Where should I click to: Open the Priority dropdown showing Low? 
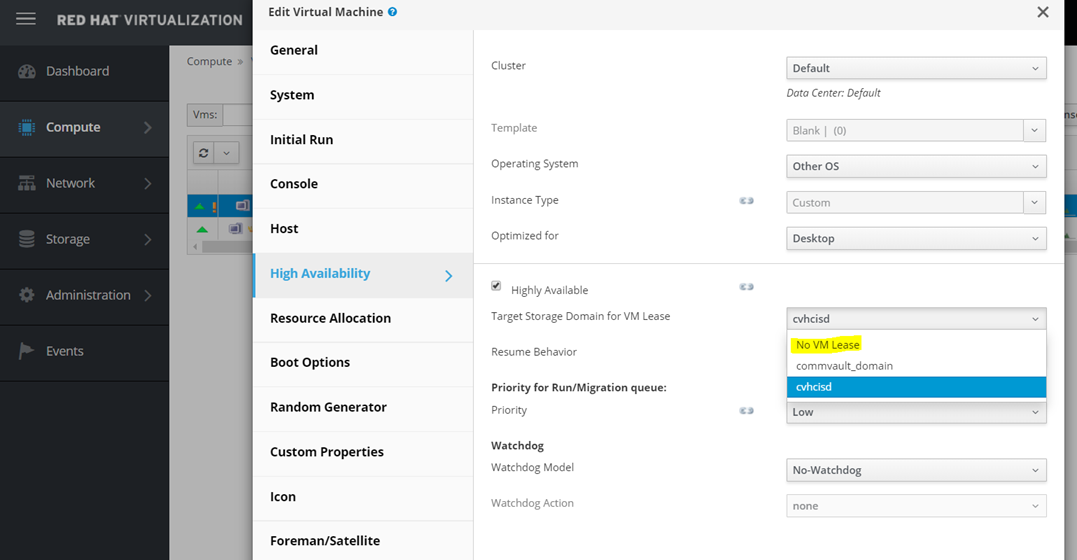[916, 412]
